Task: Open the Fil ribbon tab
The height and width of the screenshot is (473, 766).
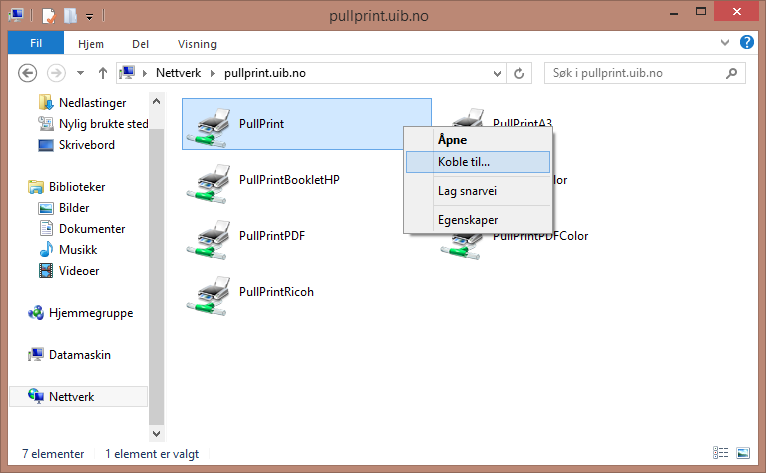Action: [36, 44]
